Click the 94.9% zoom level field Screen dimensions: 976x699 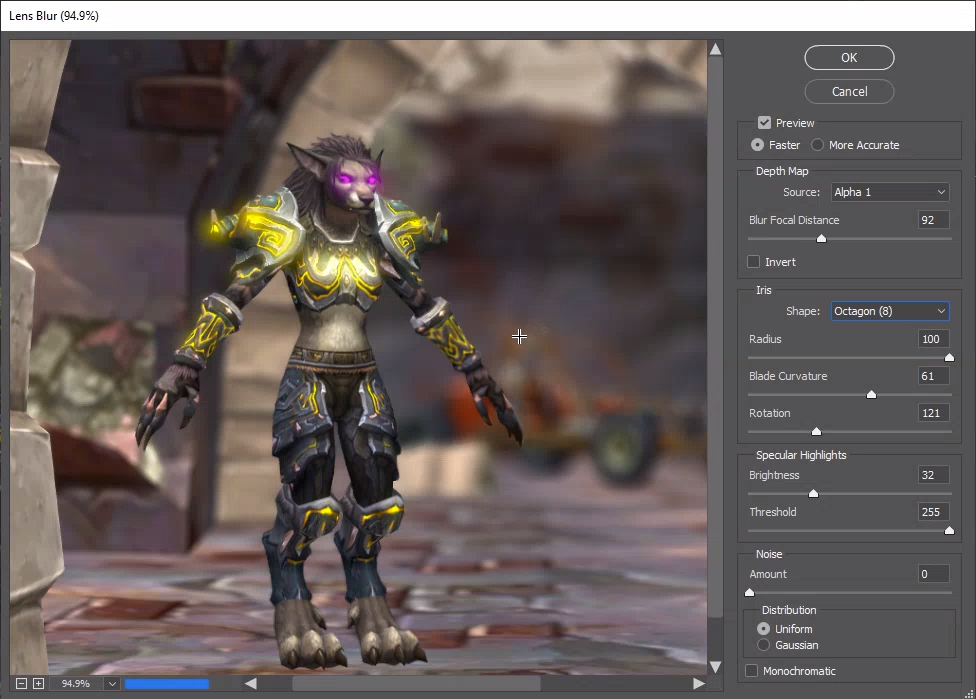pos(76,683)
